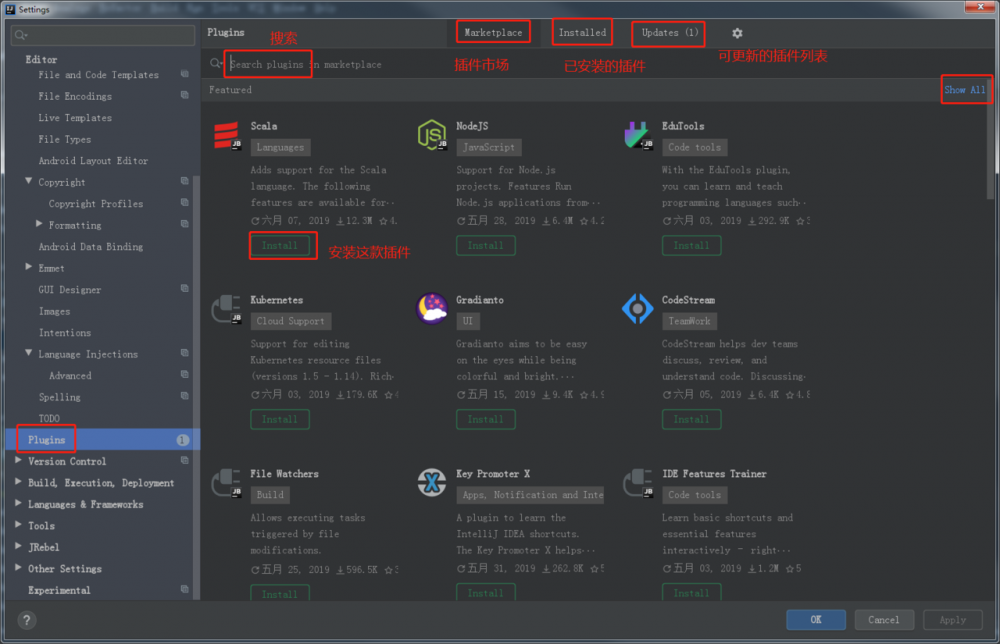Image resolution: width=1000 pixels, height=644 pixels.
Task: Select Copyright Profiles in settings tree
Action: [96, 204]
